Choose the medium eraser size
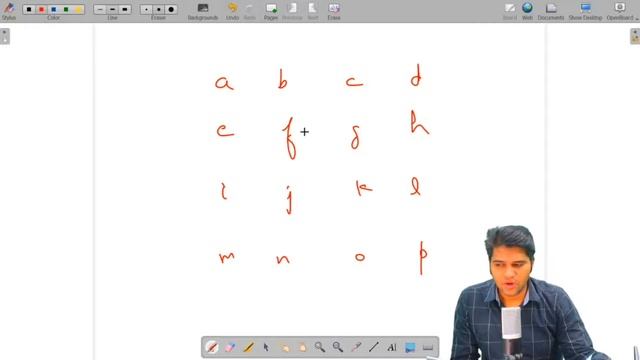The height and width of the screenshot is (360, 640). (158, 9)
